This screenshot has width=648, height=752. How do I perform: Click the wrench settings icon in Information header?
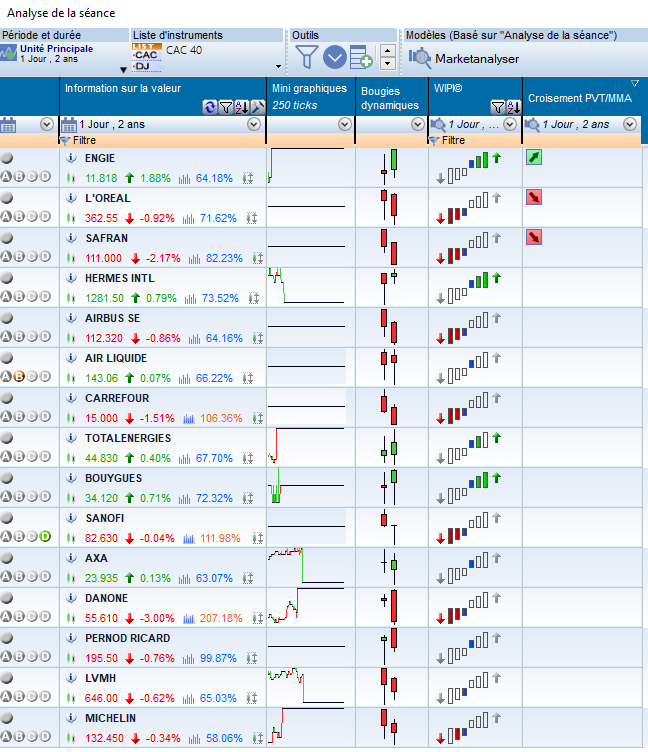[x=258, y=107]
